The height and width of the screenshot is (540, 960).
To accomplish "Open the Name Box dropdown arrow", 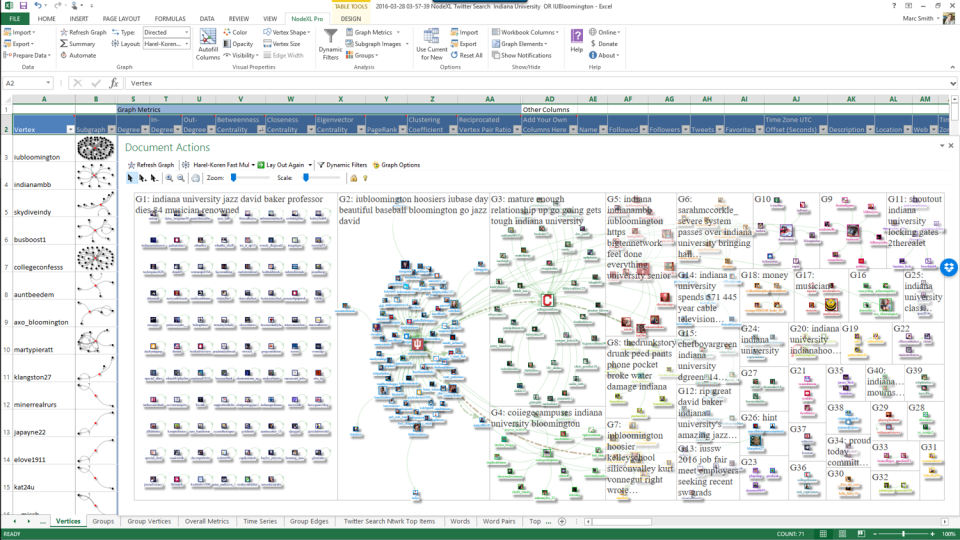I will [48, 83].
